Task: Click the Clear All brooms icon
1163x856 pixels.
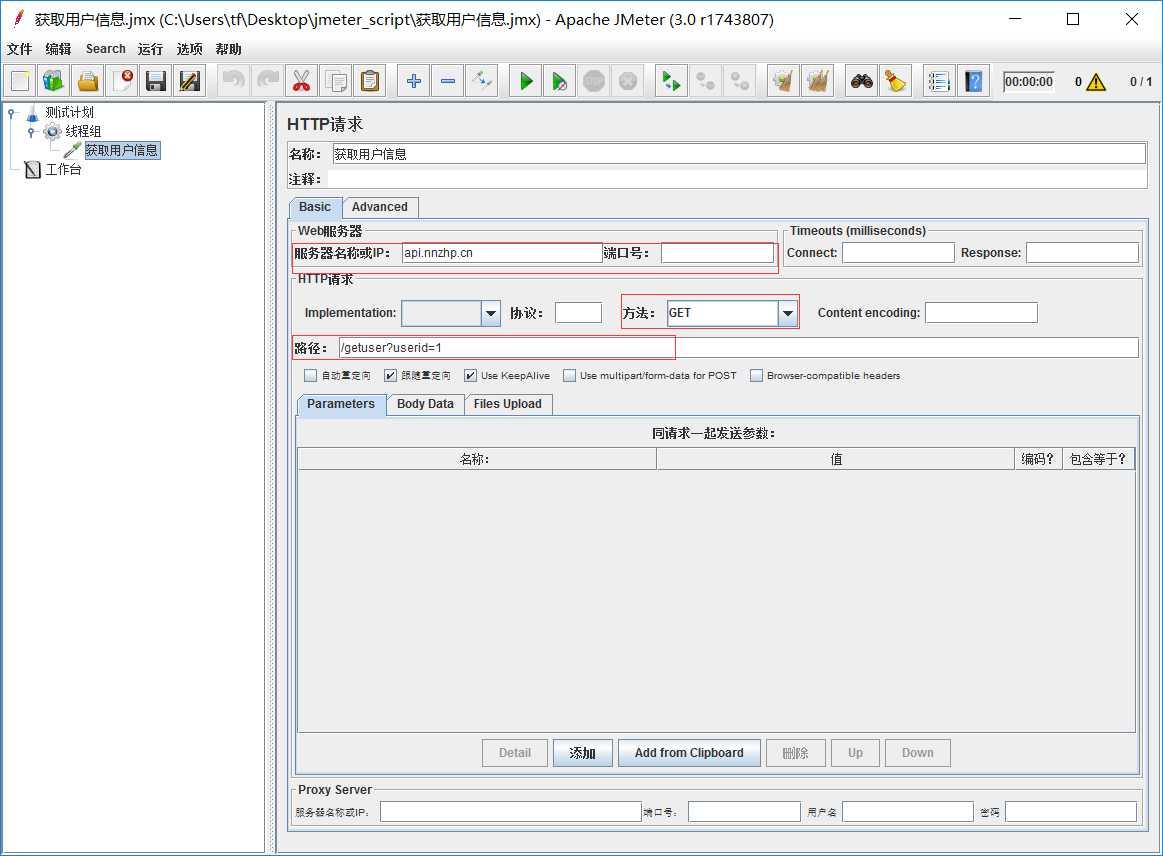Action: [x=817, y=81]
